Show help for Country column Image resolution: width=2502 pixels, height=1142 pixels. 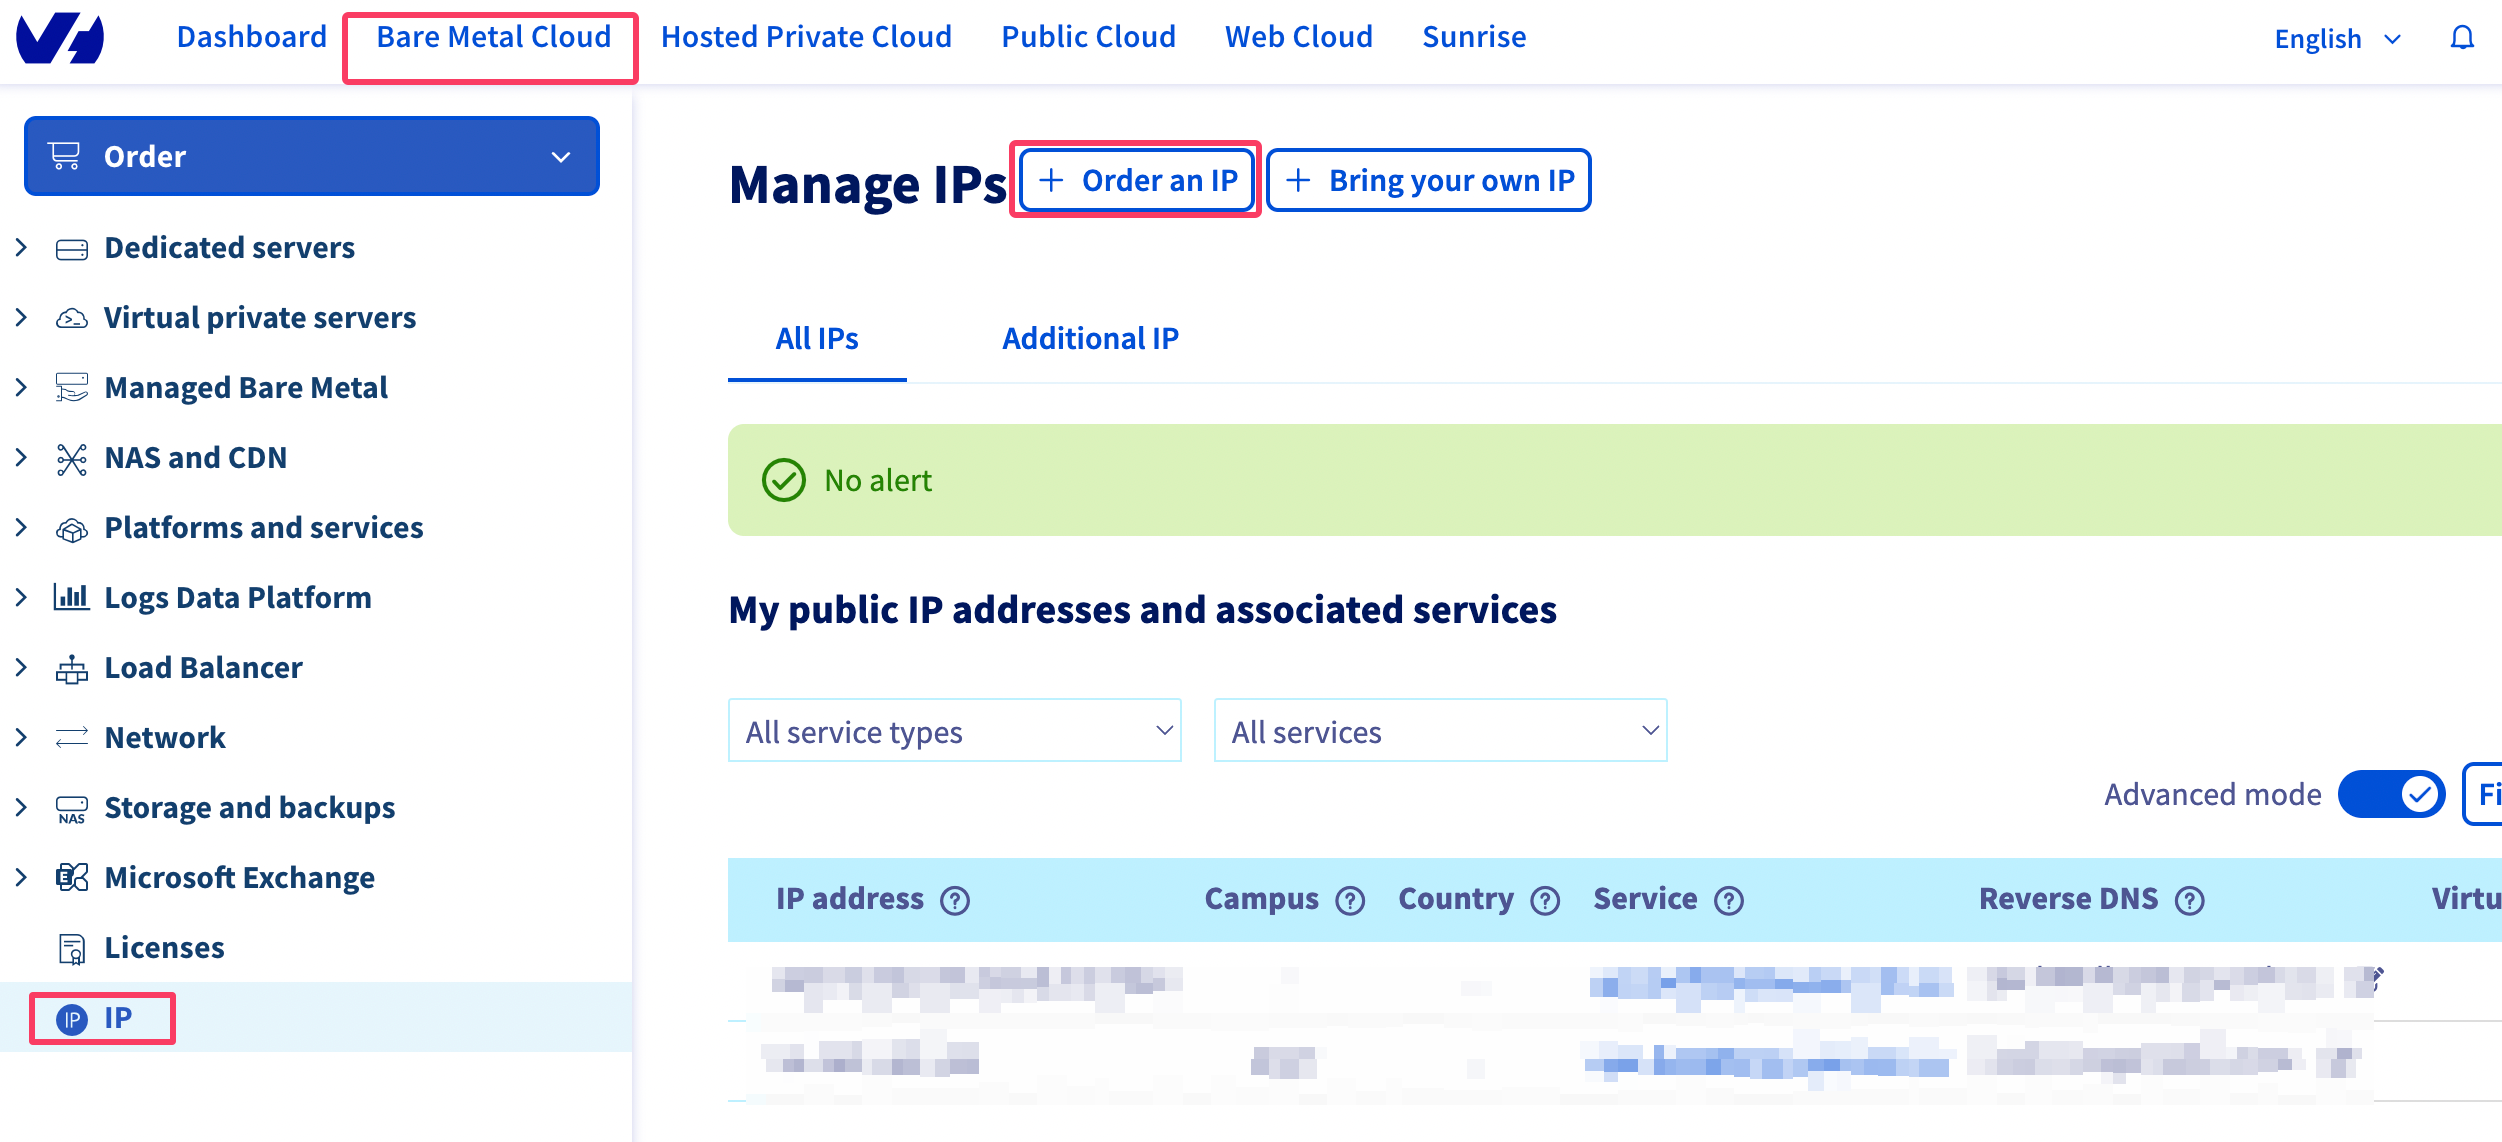[1545, 901]
